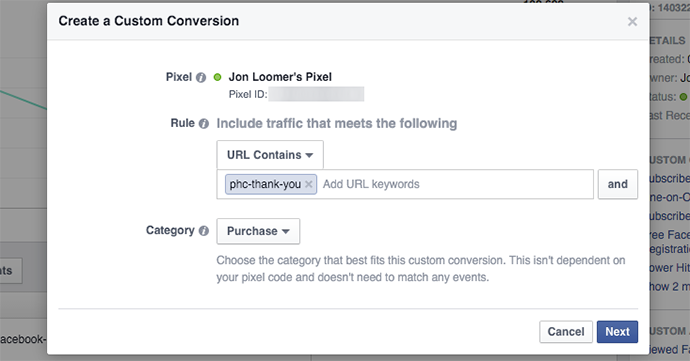Close the Create a Custom Conversion dialog
Image resolution: width=690 pixels, height=361 pixels.
[x=632, y=22]
